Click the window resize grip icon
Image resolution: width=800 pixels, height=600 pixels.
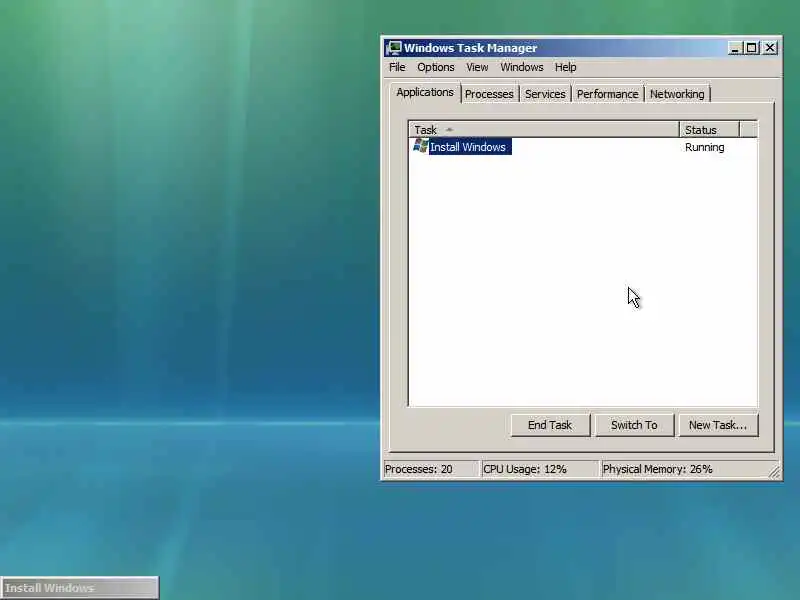[x=774, y=472]
